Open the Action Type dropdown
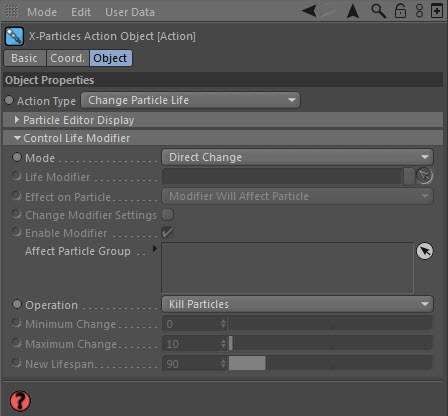 click(x=190, y=100)
